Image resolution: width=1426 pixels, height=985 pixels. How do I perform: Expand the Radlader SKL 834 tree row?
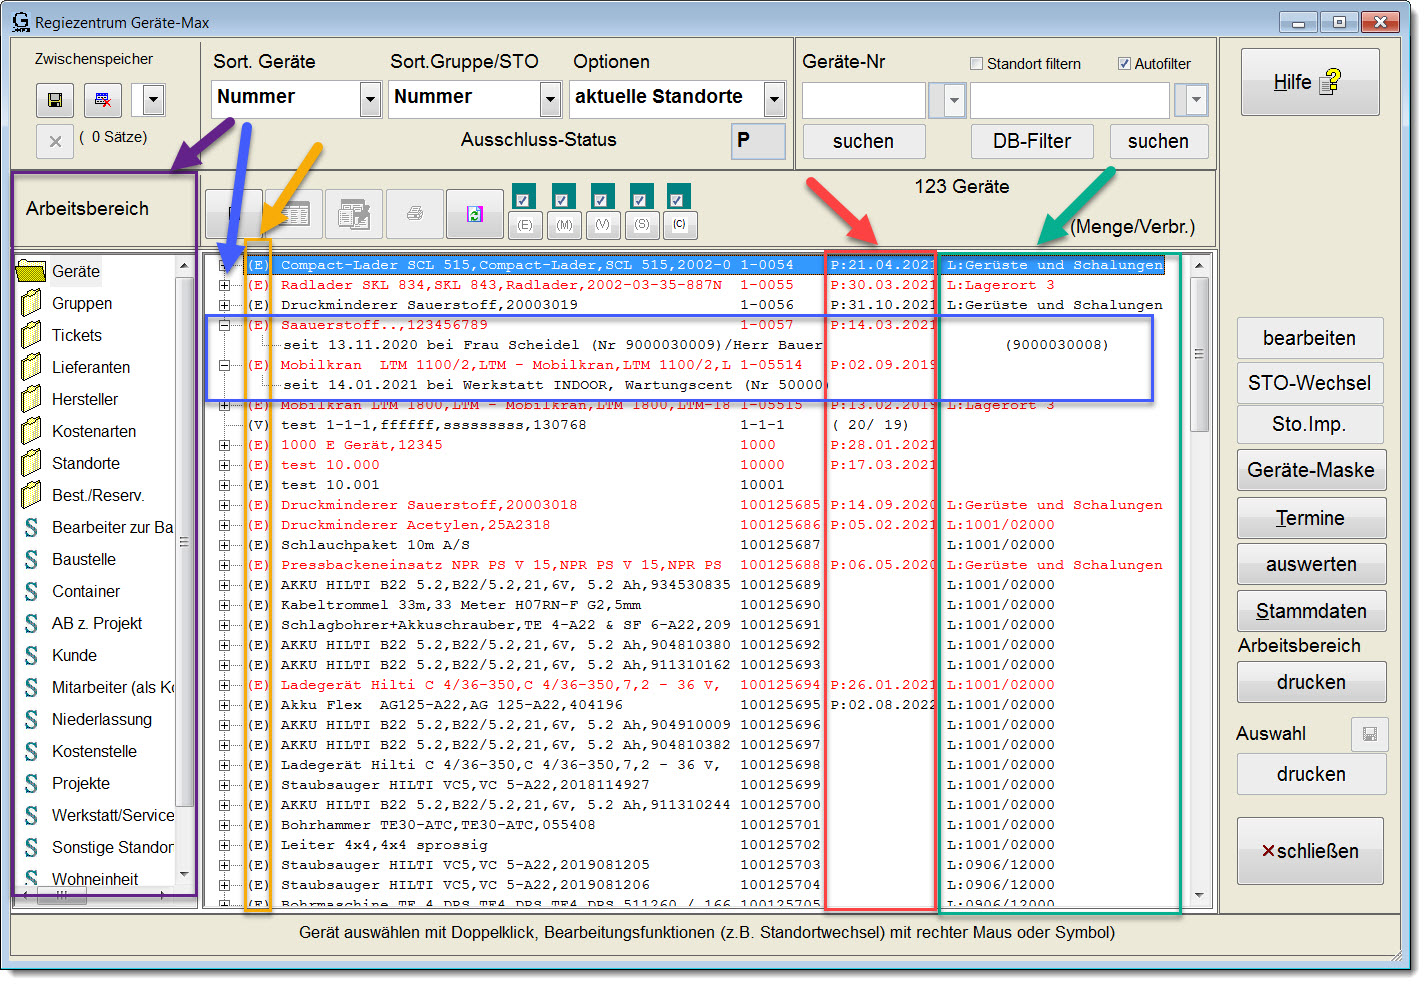coord(225,285)
